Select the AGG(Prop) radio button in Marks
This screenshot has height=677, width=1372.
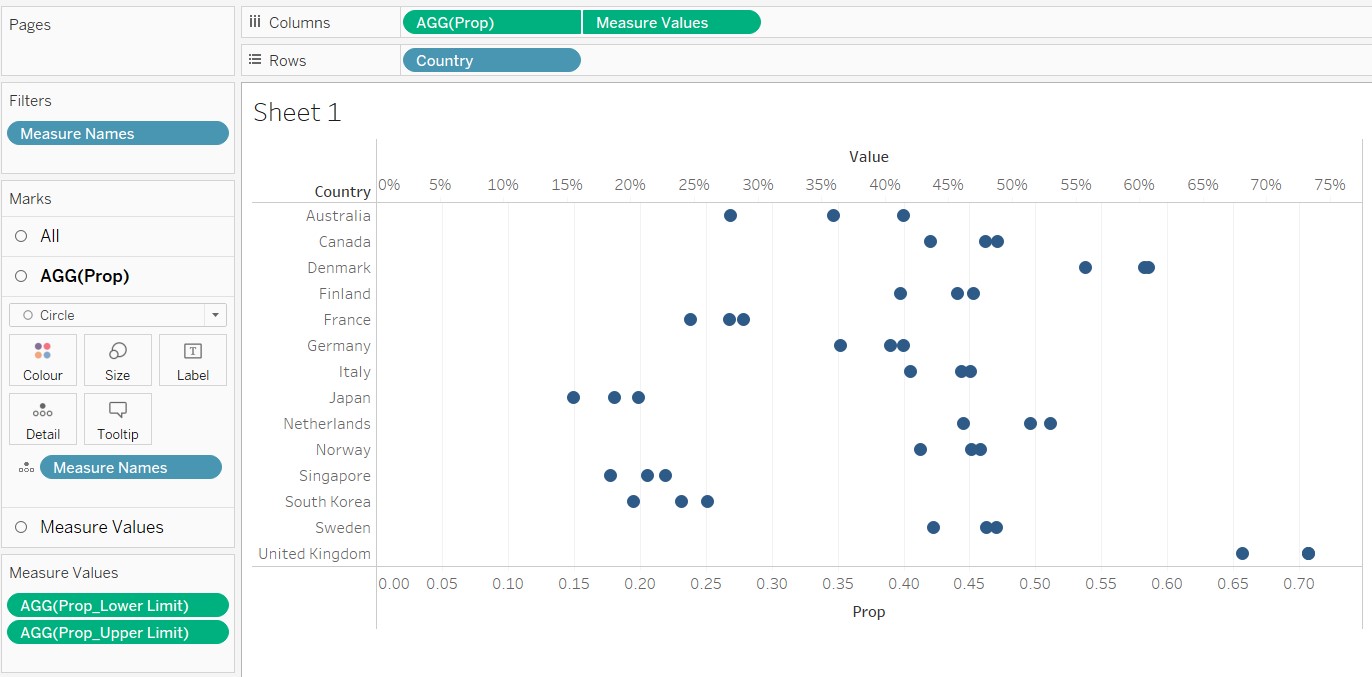[x=19, y=275]
